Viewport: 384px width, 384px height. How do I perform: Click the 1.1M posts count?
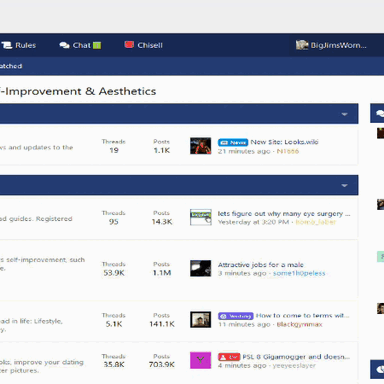(162, 273)
